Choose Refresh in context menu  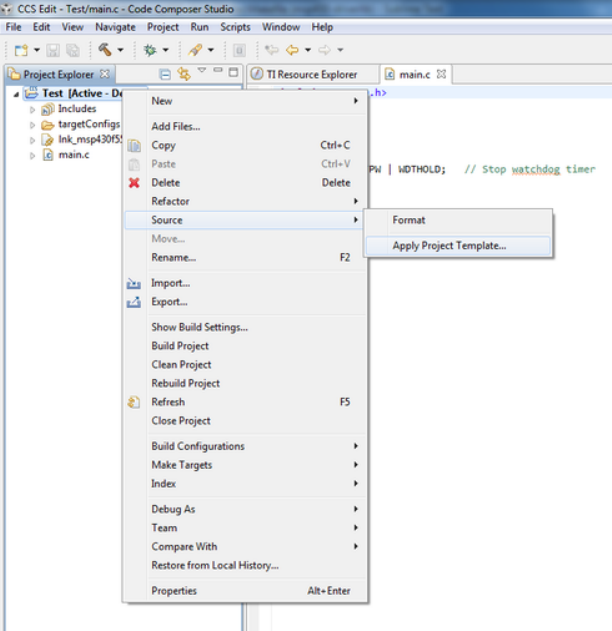pos(245,402)
